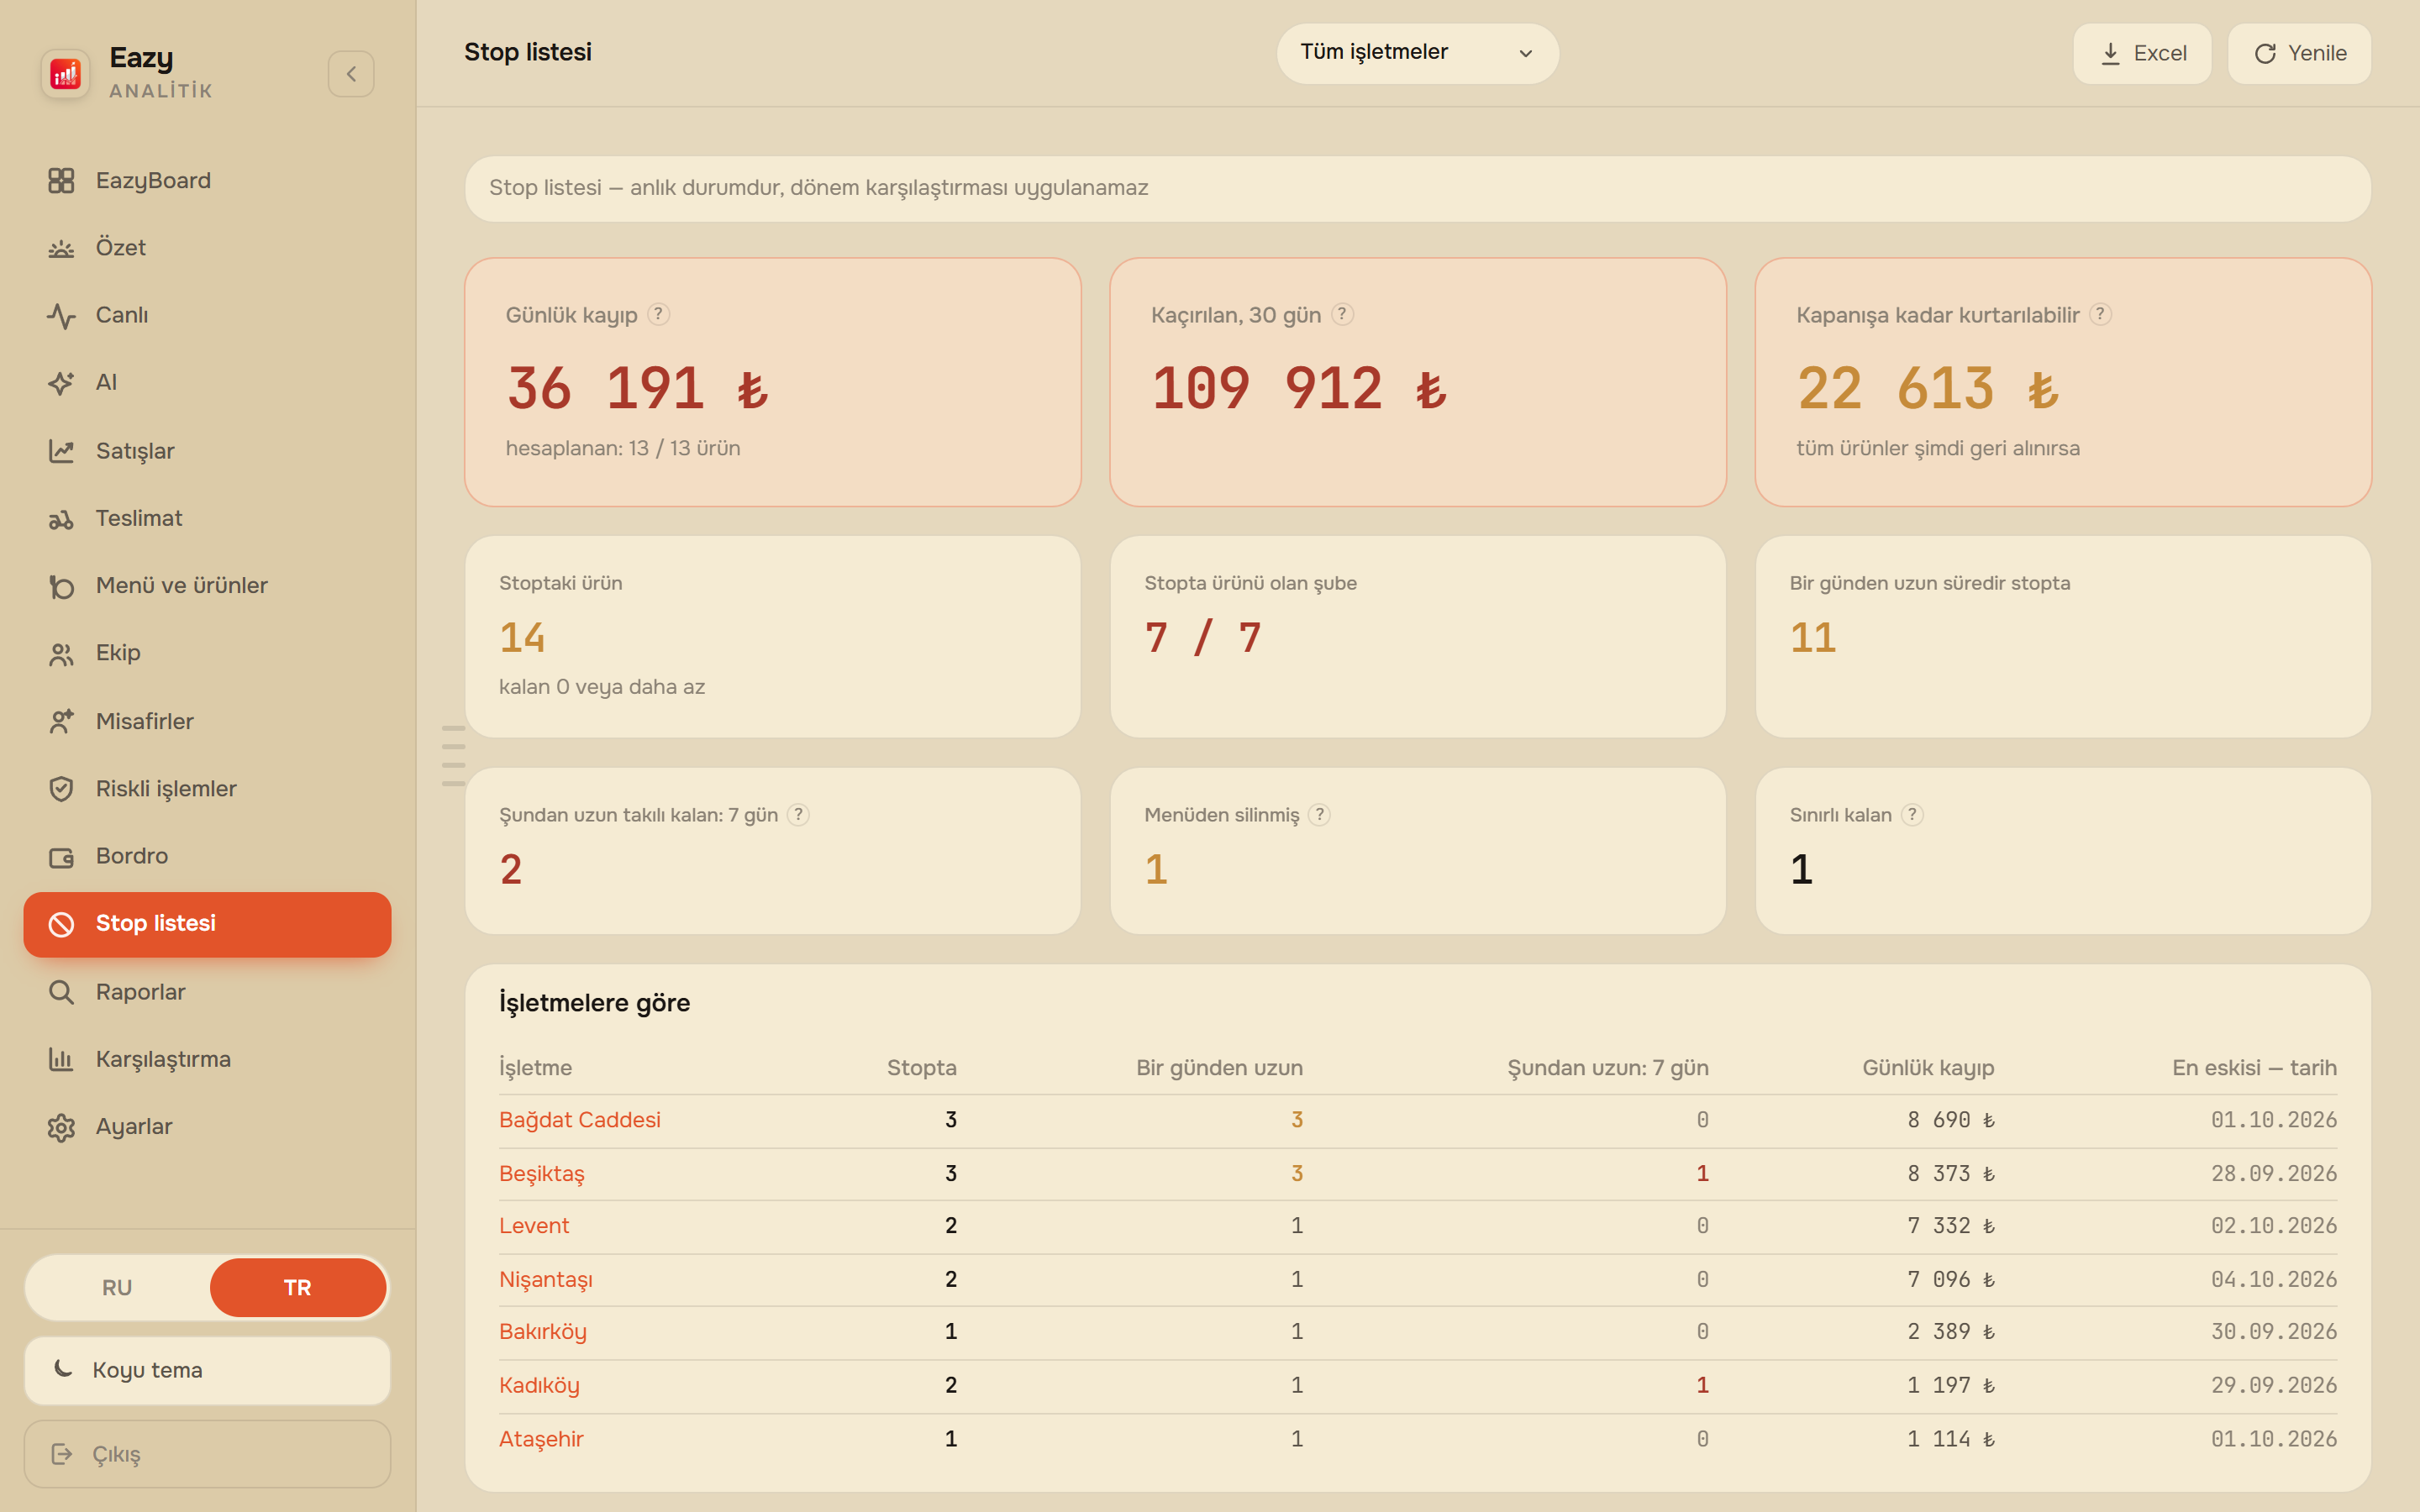
Task: Click the En eskisi — tarih column header
Action: tap(2254, 1068)
